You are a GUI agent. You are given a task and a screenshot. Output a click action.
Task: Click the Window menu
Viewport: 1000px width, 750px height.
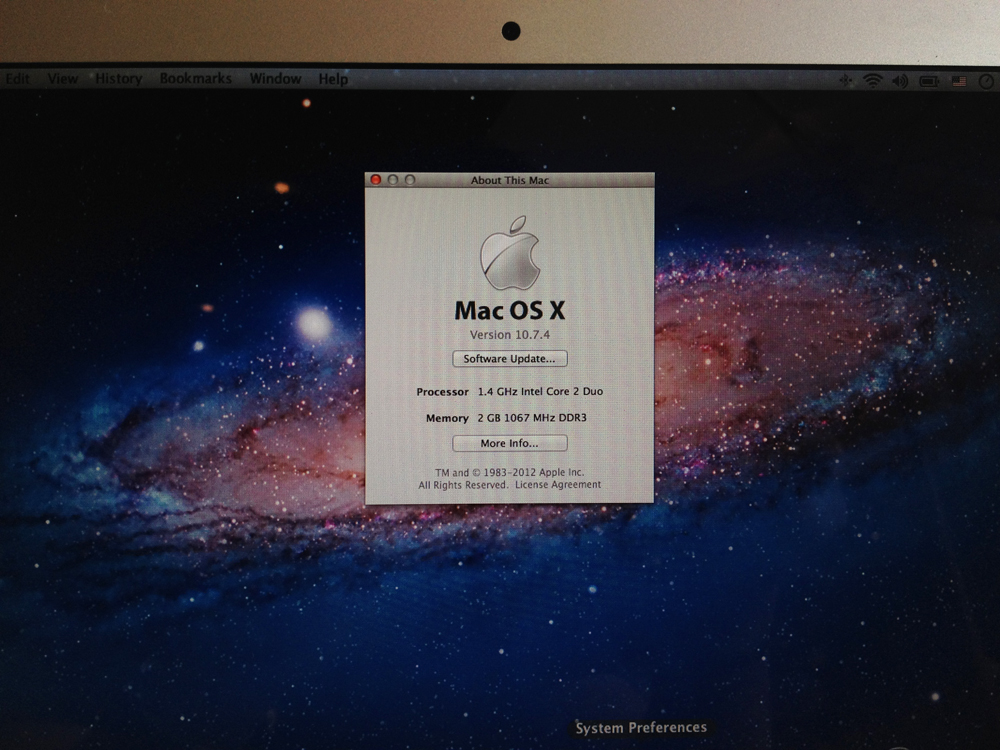click(275, 78)
